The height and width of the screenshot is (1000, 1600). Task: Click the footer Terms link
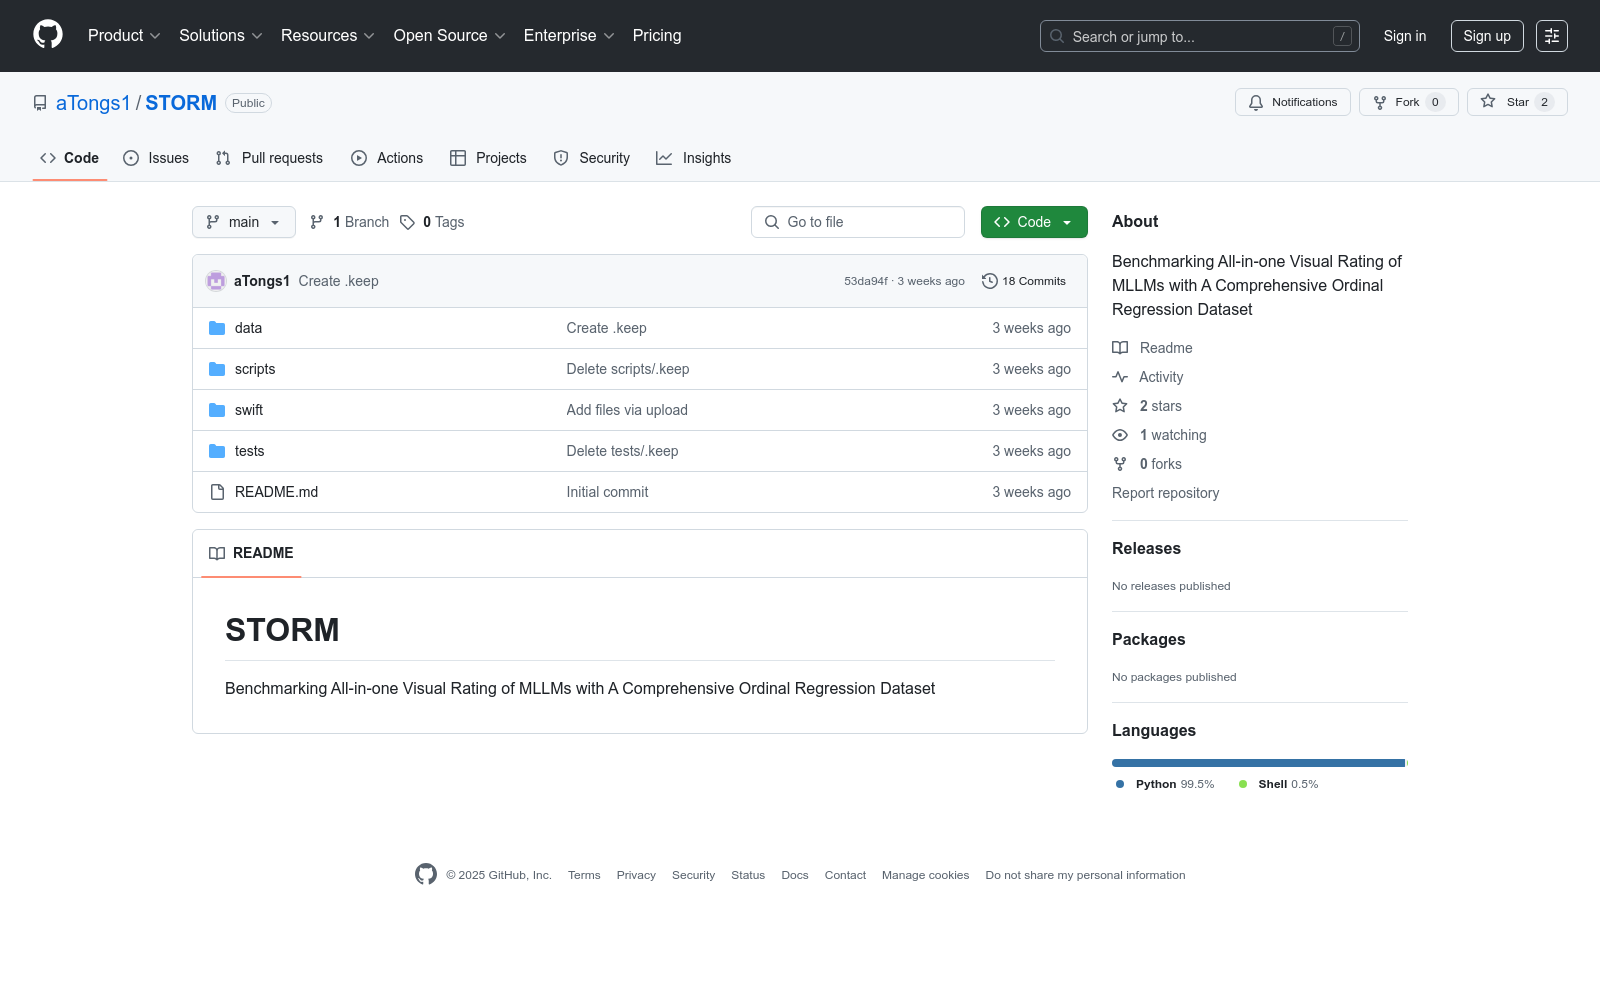coord(584,875)
